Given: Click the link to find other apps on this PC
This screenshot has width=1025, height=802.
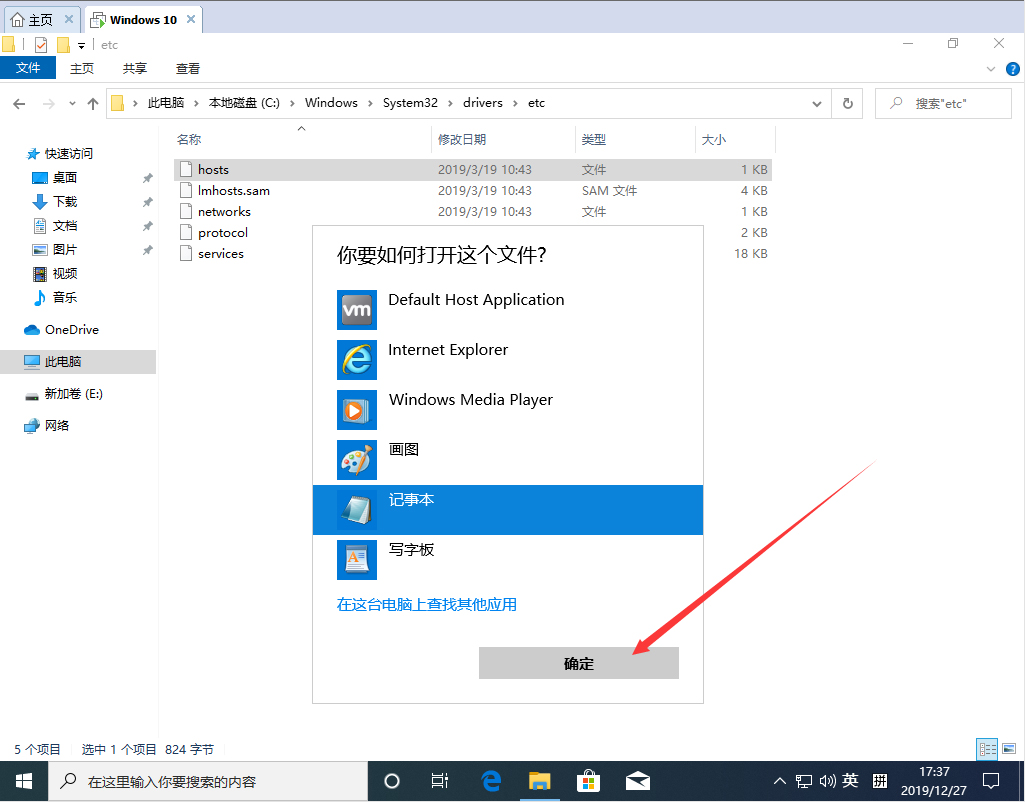Looking at the screenshot, I should 427,604.
